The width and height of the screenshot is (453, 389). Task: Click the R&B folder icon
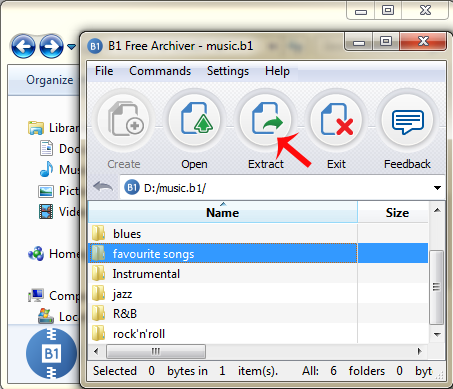coord(99,313)
